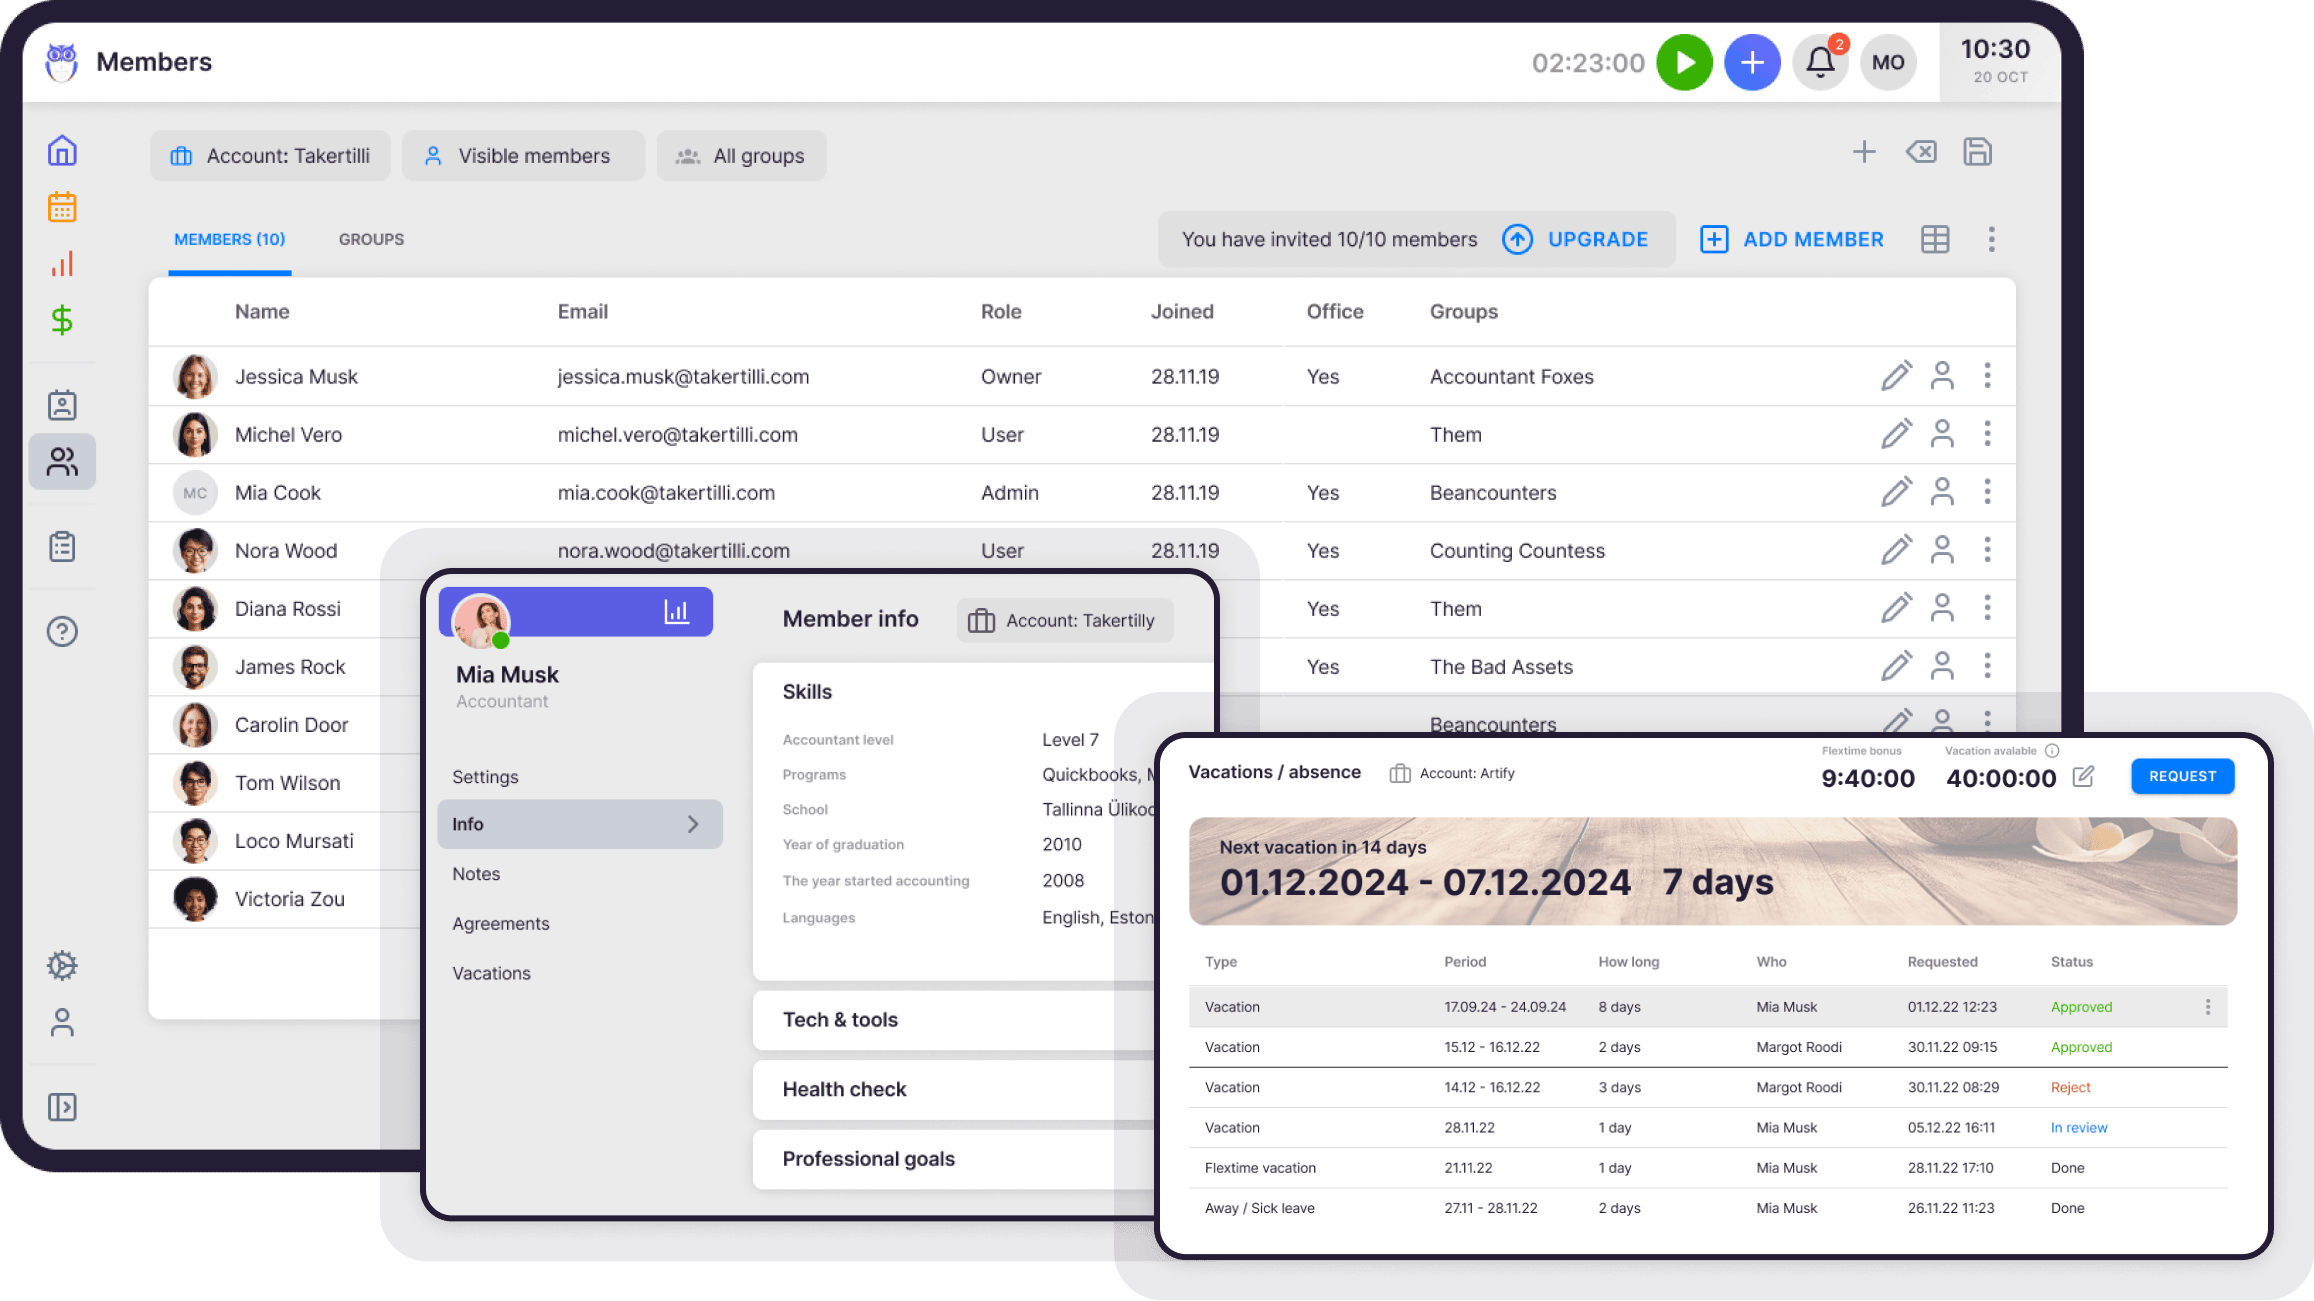
Task: Switch to the GROUPS tab
Action: [x=370, y=238]
